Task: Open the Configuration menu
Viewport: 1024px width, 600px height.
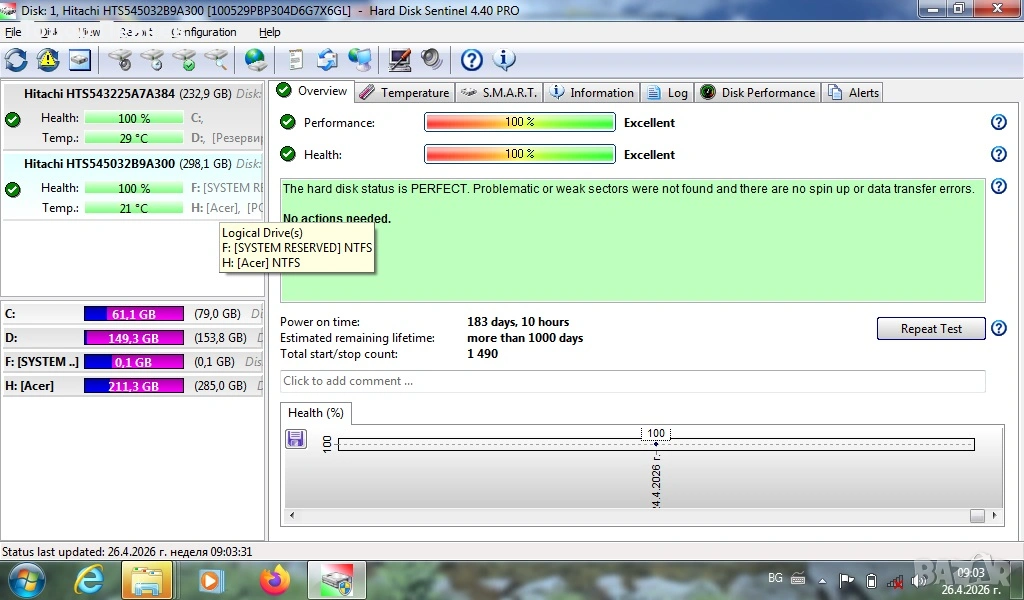Action: [204, 32]
